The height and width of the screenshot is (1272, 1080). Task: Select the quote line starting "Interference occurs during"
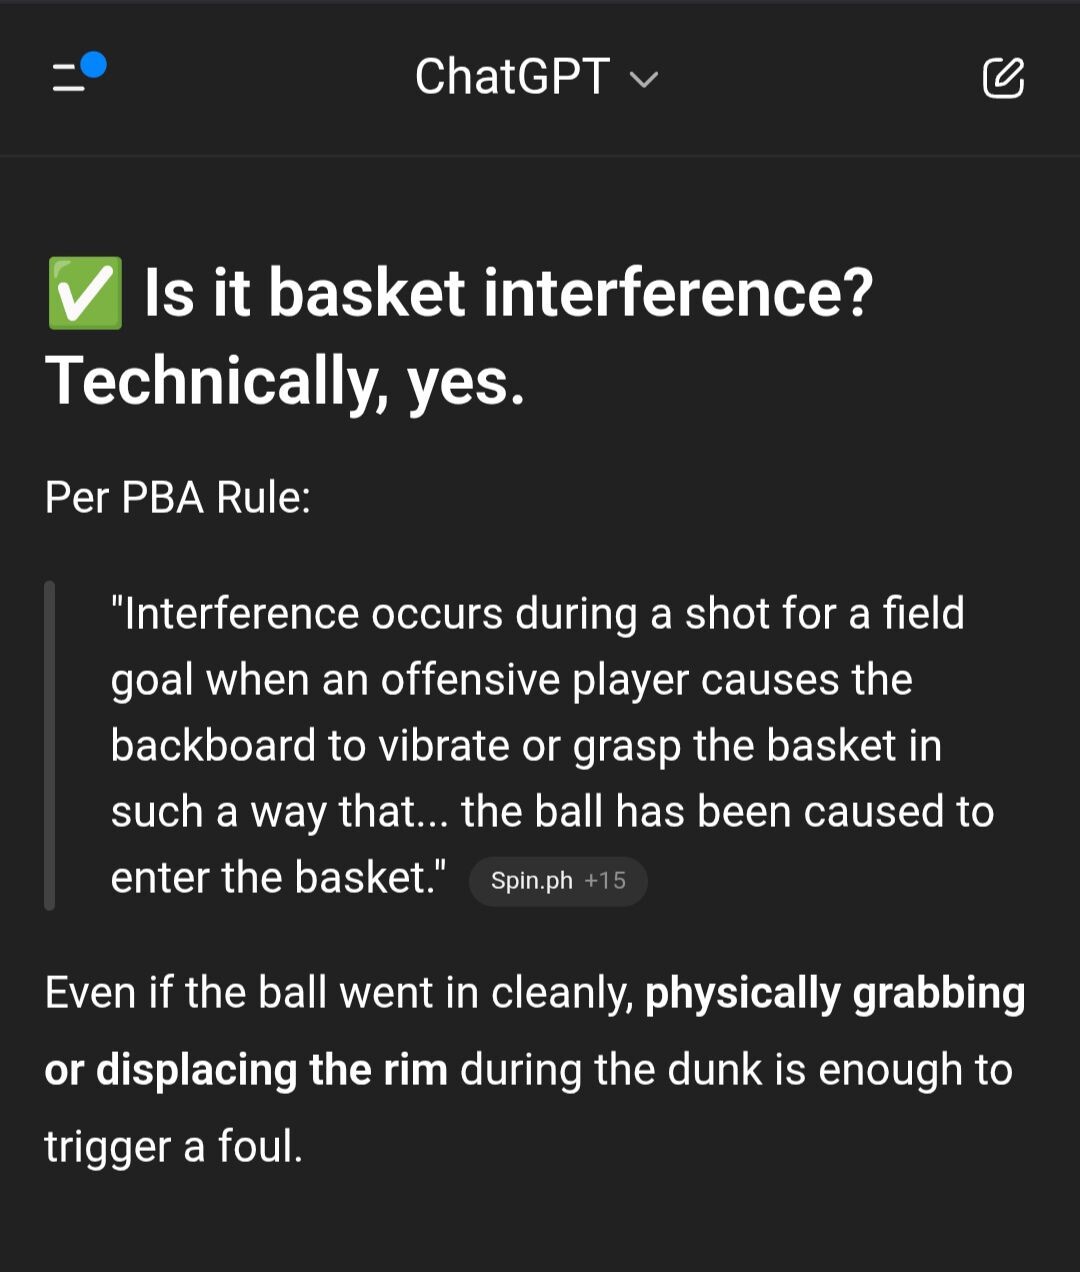[x=538, y=613]
